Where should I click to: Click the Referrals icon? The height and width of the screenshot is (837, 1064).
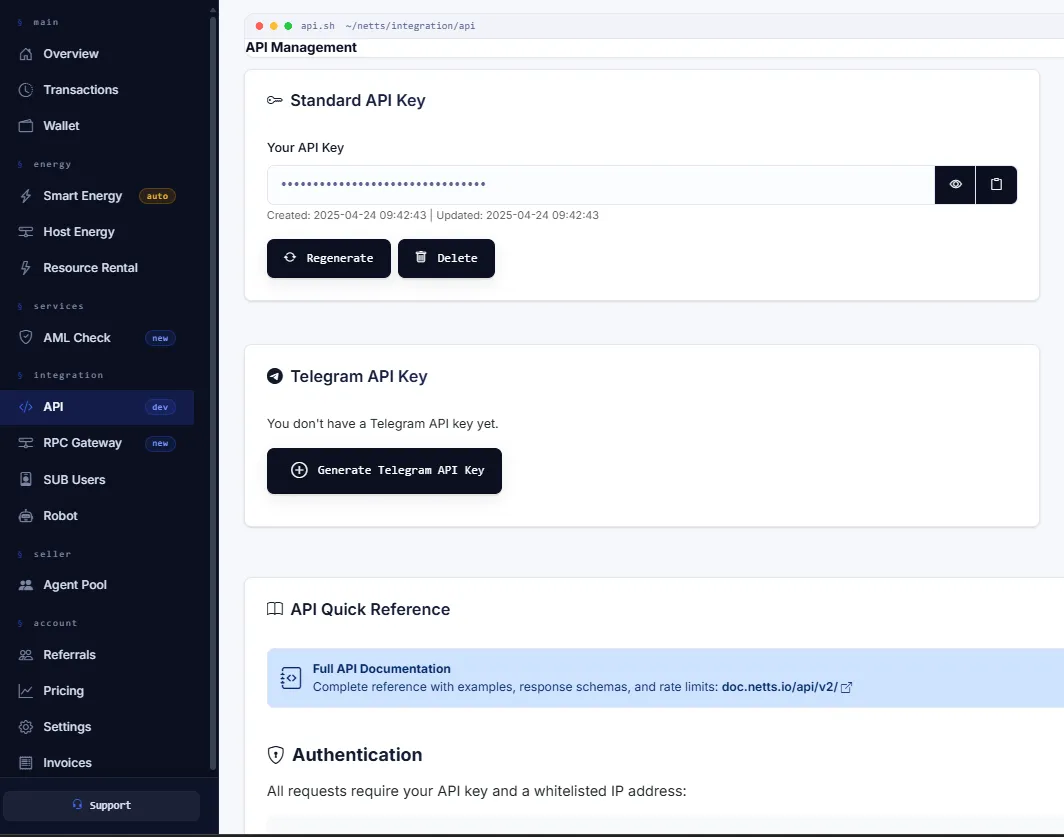26,655
